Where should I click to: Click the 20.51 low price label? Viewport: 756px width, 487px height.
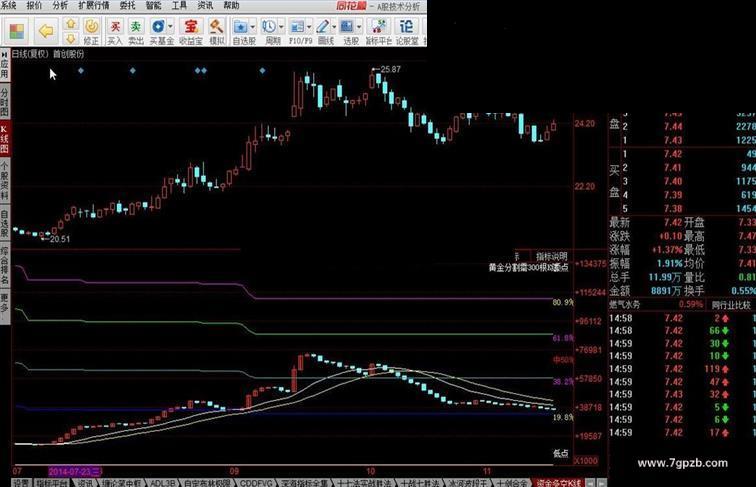(x=60, y=239)
